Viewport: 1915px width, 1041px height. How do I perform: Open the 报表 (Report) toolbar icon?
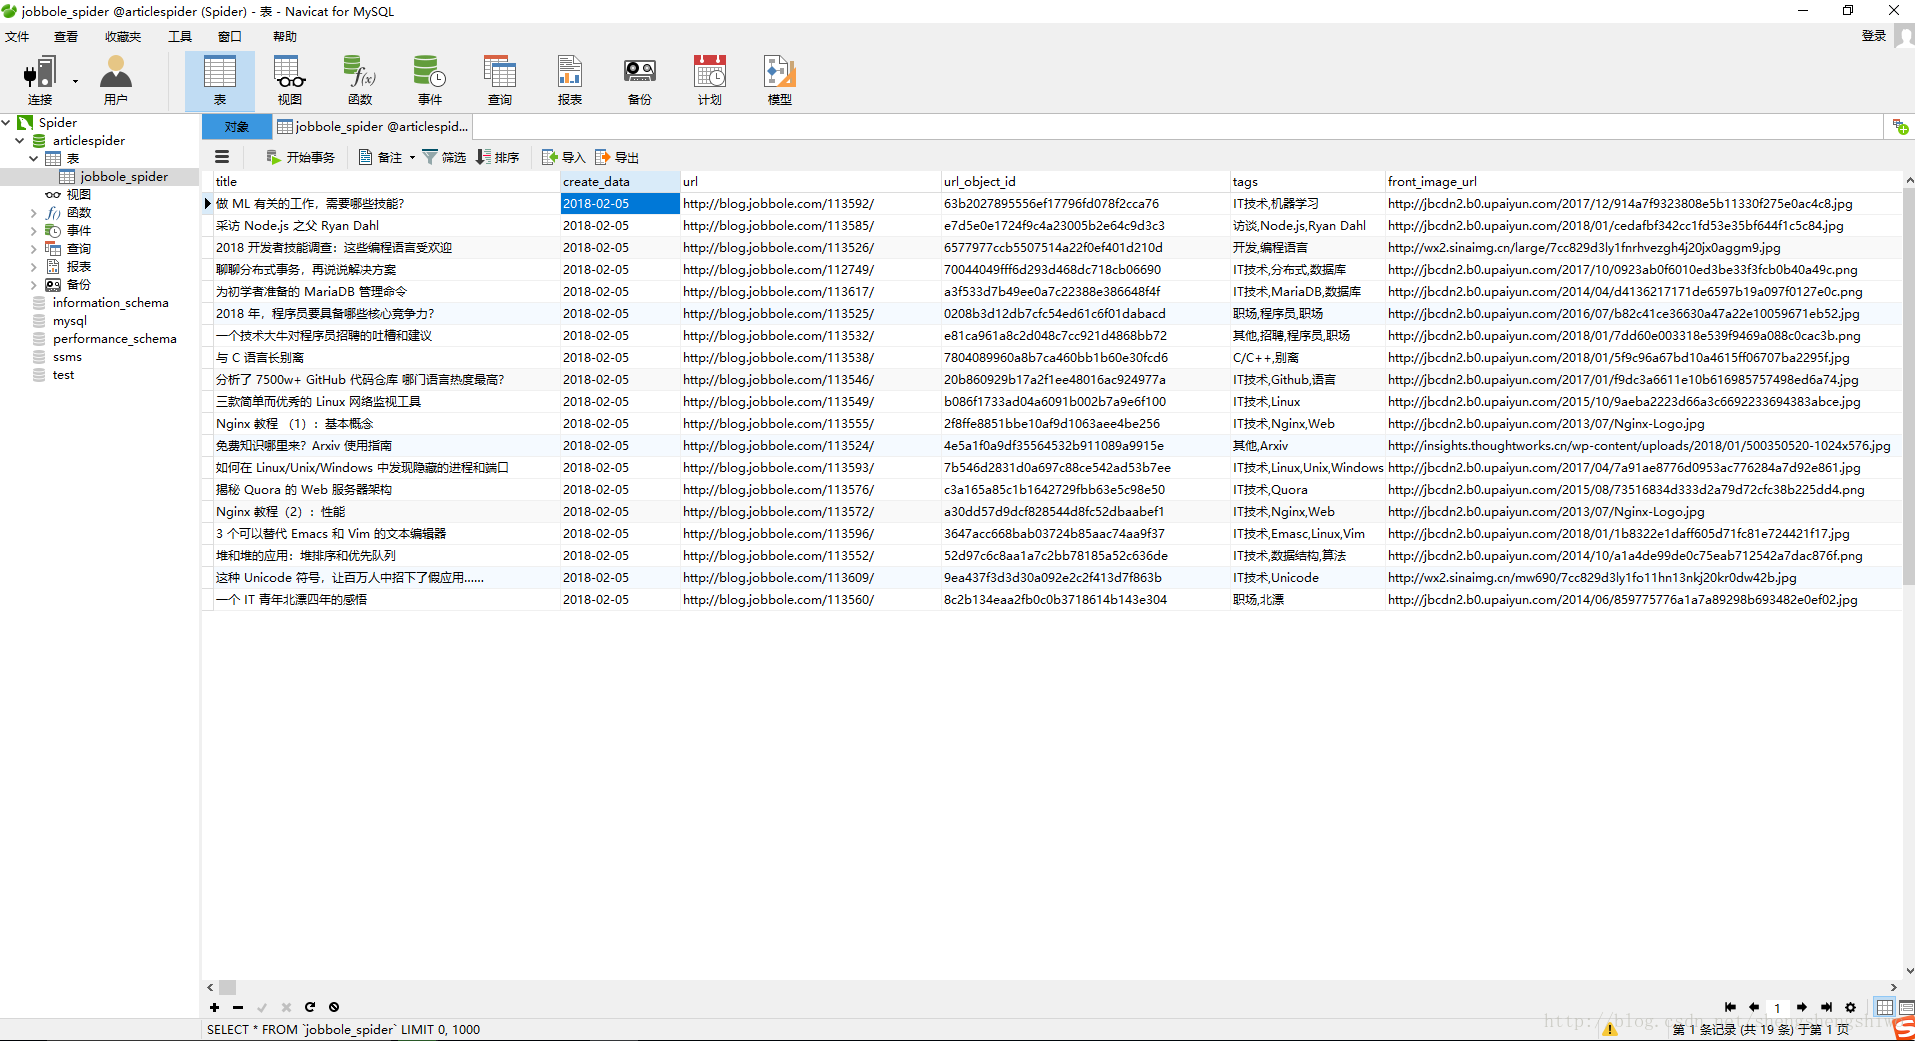click(570, 81)
